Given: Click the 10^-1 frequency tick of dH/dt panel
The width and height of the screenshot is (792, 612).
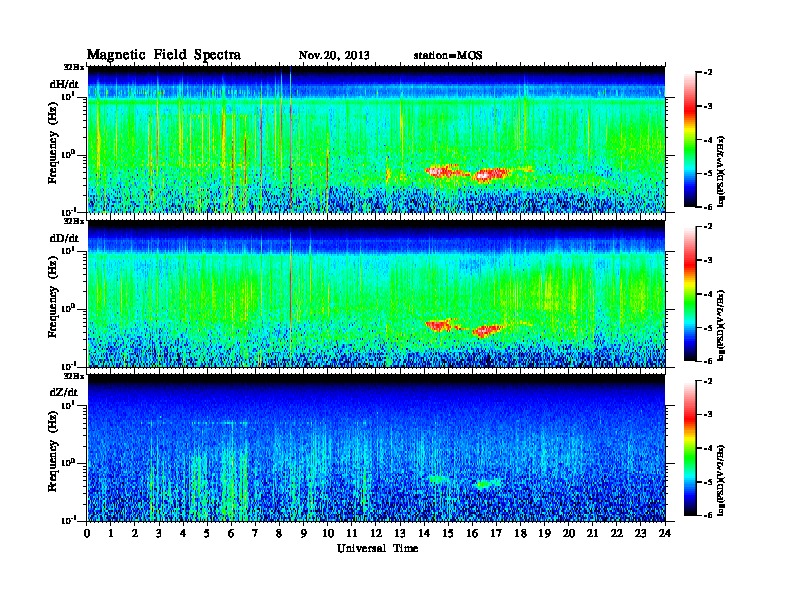Looking at the screenshot, I should pyautogui.click(x=69, y=211).
